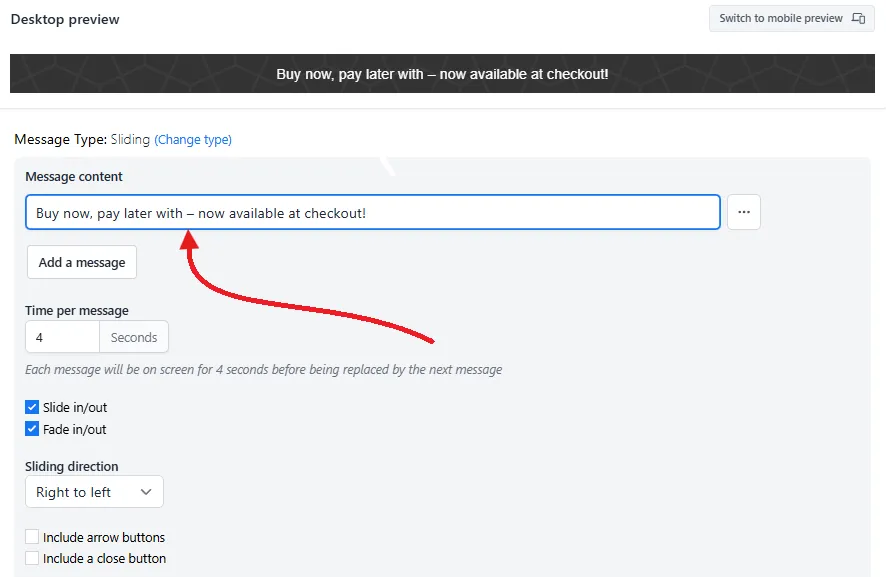Click the Desktop preview heading
This screenshot has width=886, height=577.
[65, 19]
